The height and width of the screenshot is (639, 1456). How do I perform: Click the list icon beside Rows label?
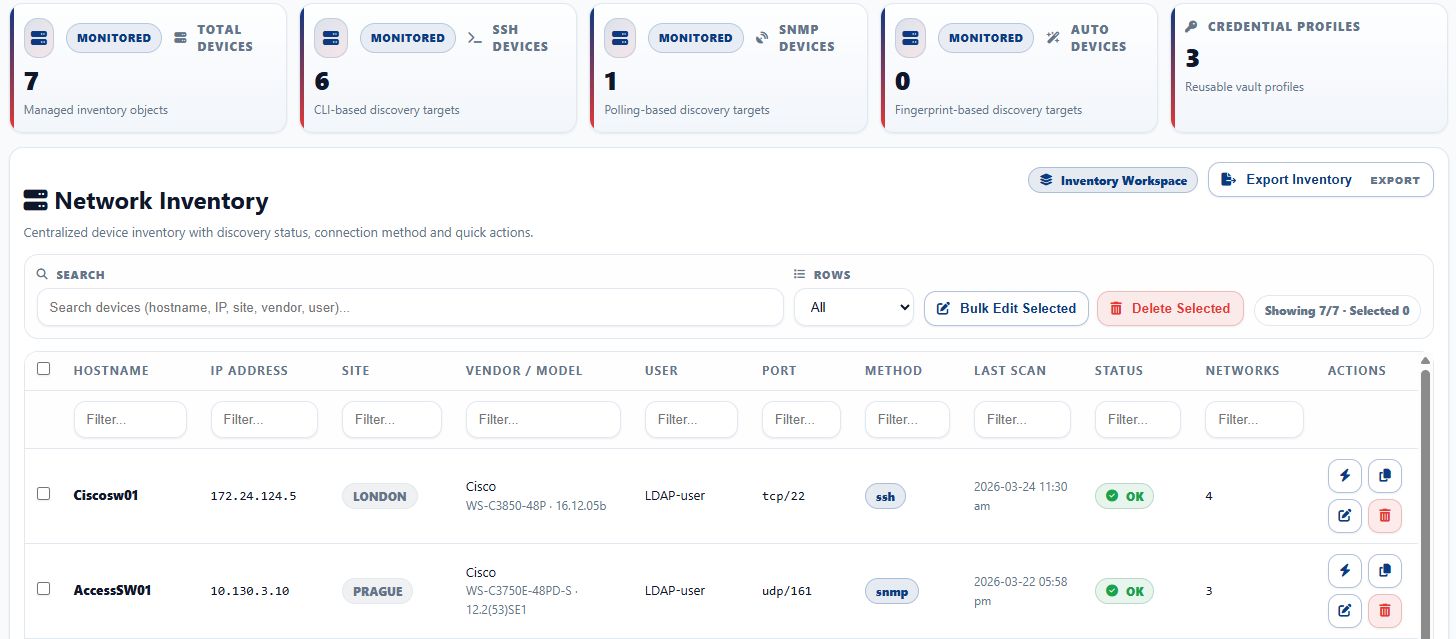coord(800,274)
